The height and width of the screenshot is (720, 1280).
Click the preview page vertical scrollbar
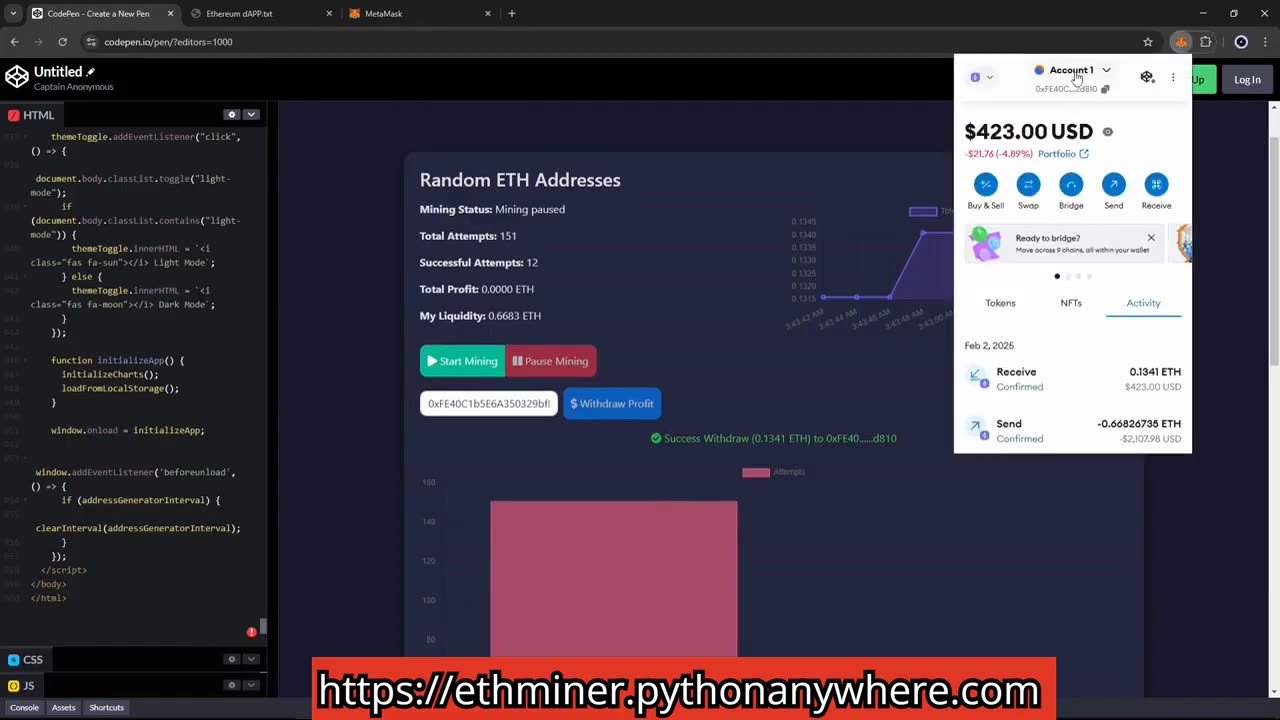pyautogui.click(x=1274, y=250)
